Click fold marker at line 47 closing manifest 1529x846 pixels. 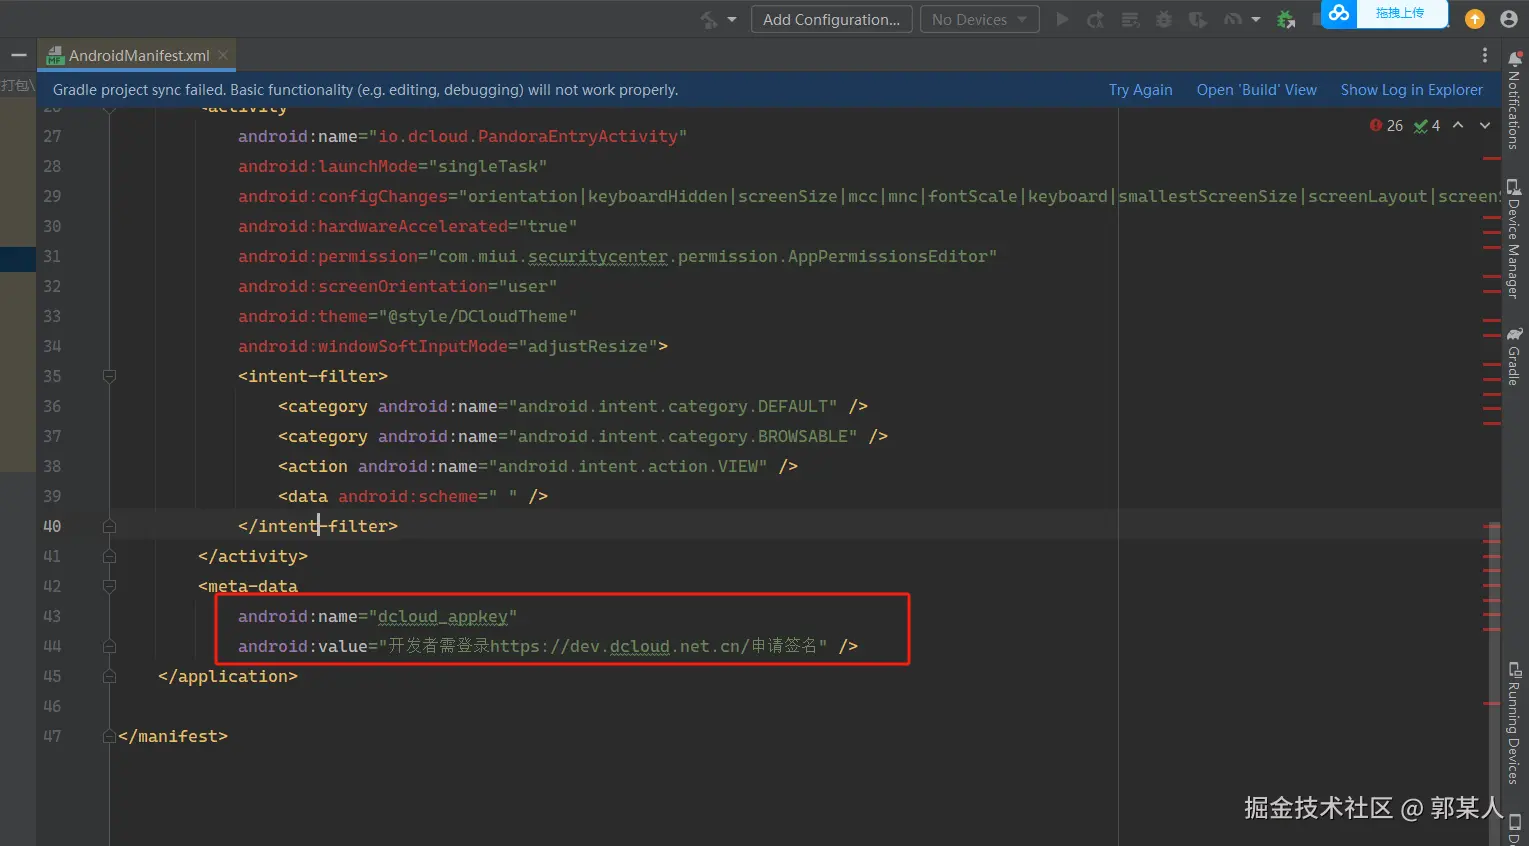[x=109, y=736]
